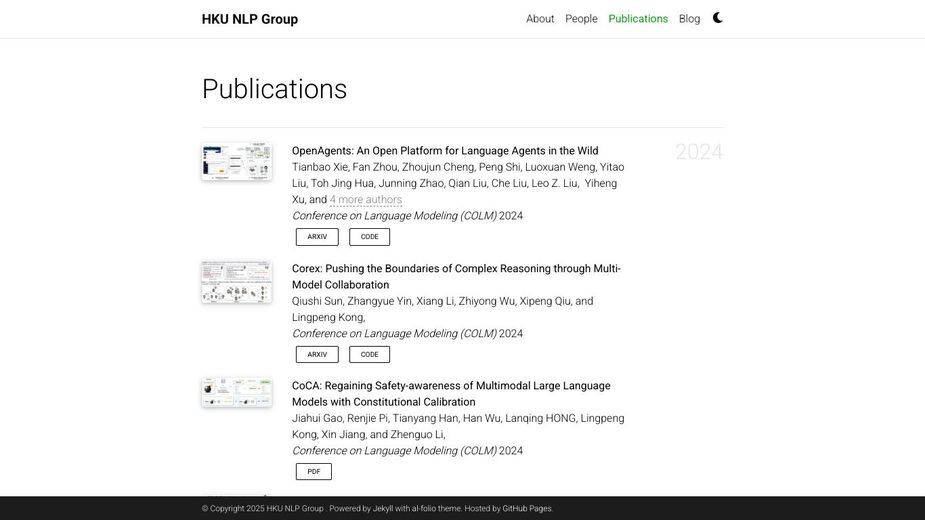Click the HKU NLP Group site title

pos(250,19)
